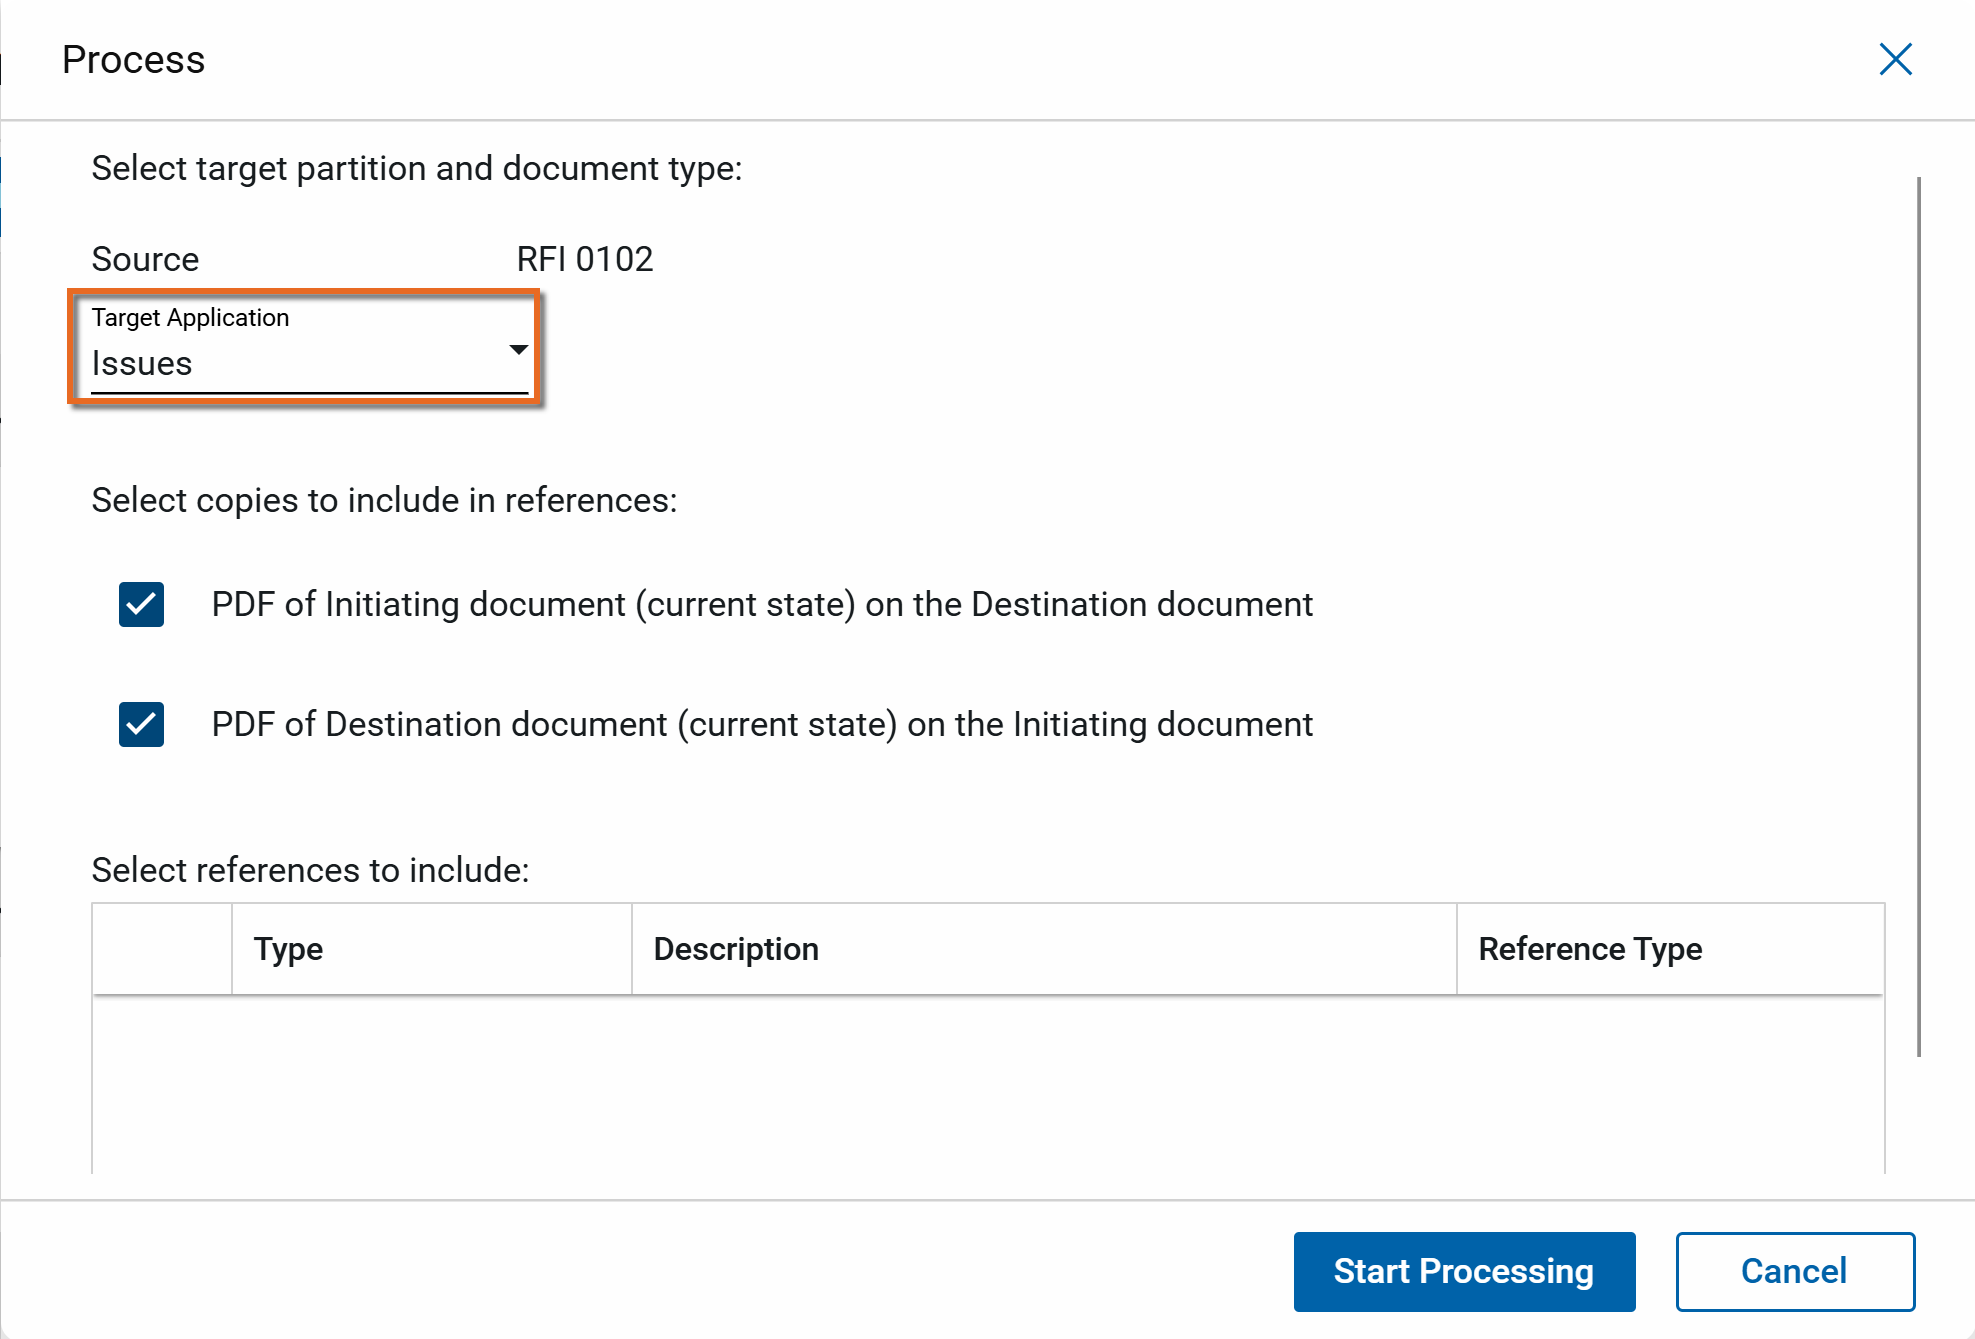Click the Type column header

point(288,949)
